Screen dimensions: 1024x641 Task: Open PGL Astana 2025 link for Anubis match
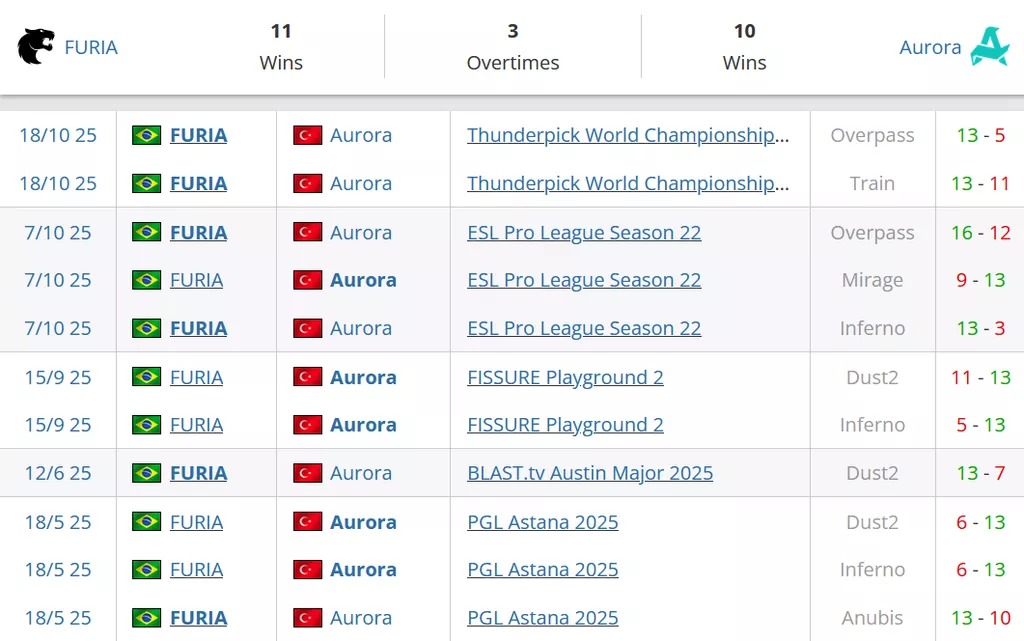click(543, 618)
